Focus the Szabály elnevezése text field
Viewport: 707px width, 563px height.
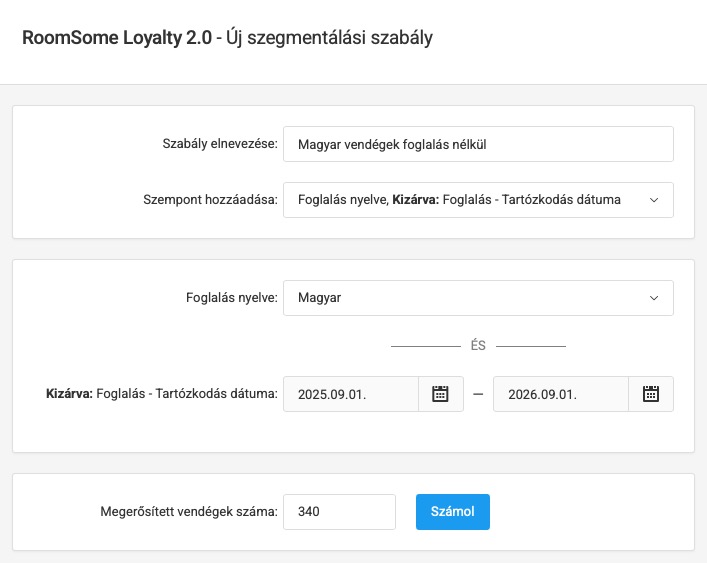click(478, 144)
